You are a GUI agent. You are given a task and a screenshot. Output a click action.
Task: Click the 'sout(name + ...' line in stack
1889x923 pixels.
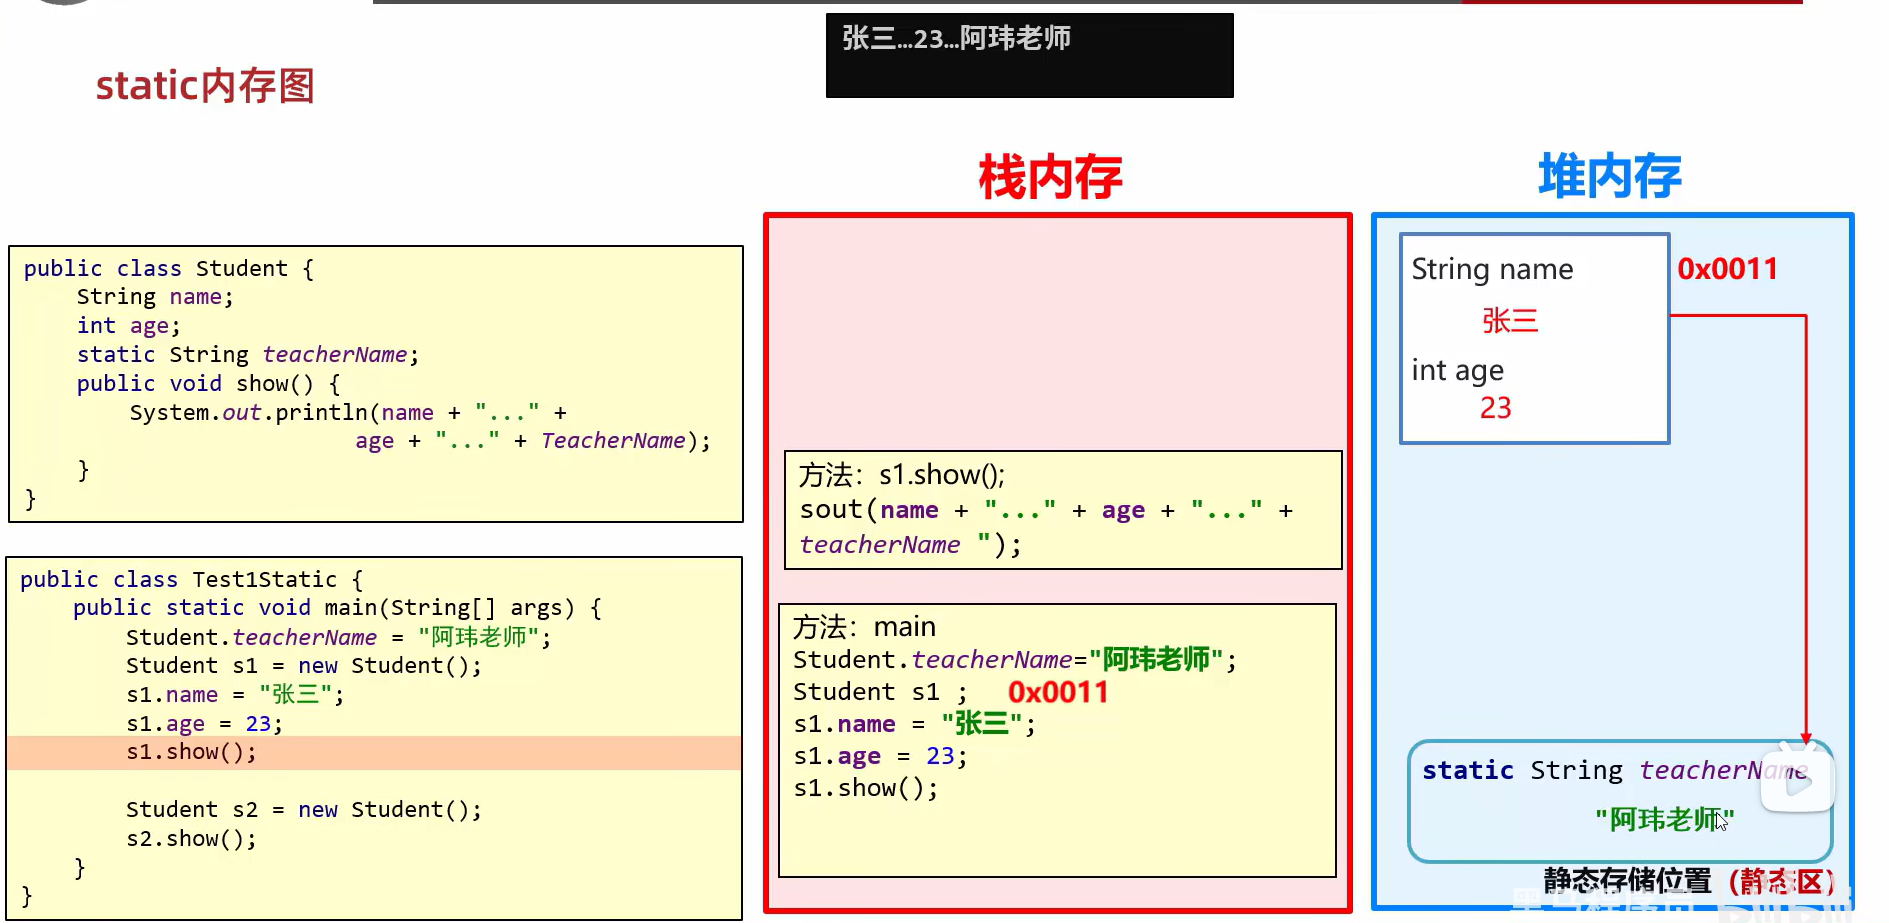click(x=1046, y=510)
